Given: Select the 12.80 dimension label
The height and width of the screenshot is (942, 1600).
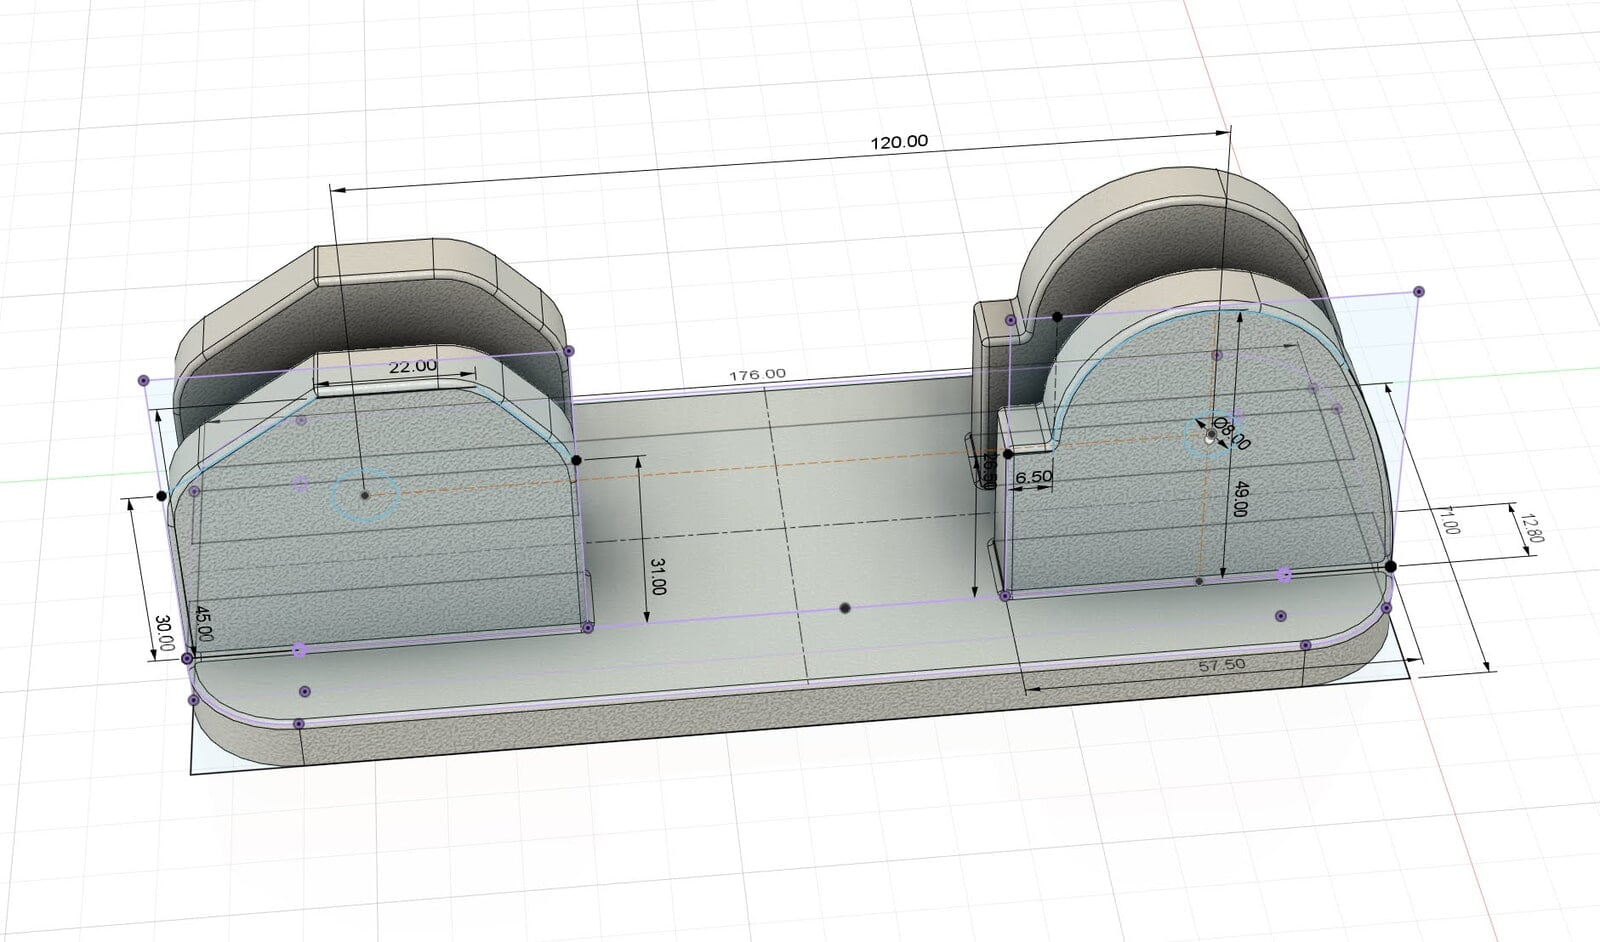Looking at the screenshot, I should click(x=1530, y=528).
